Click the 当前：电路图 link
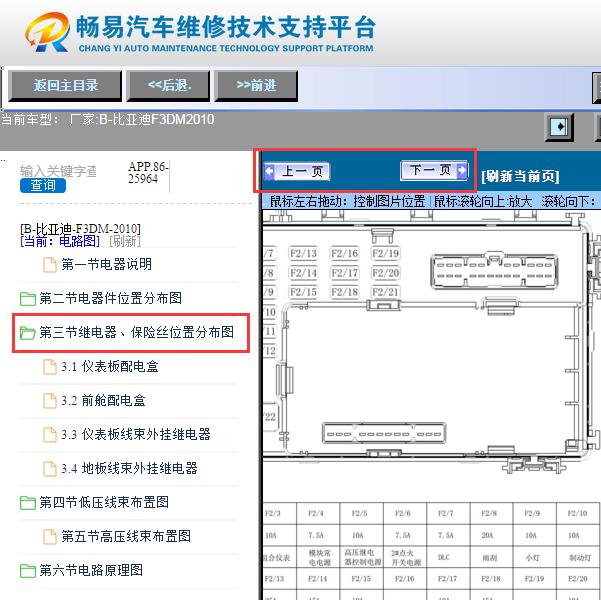Image resolution: width=601 pixels, height=600 pixels. (x=60, y=241)
